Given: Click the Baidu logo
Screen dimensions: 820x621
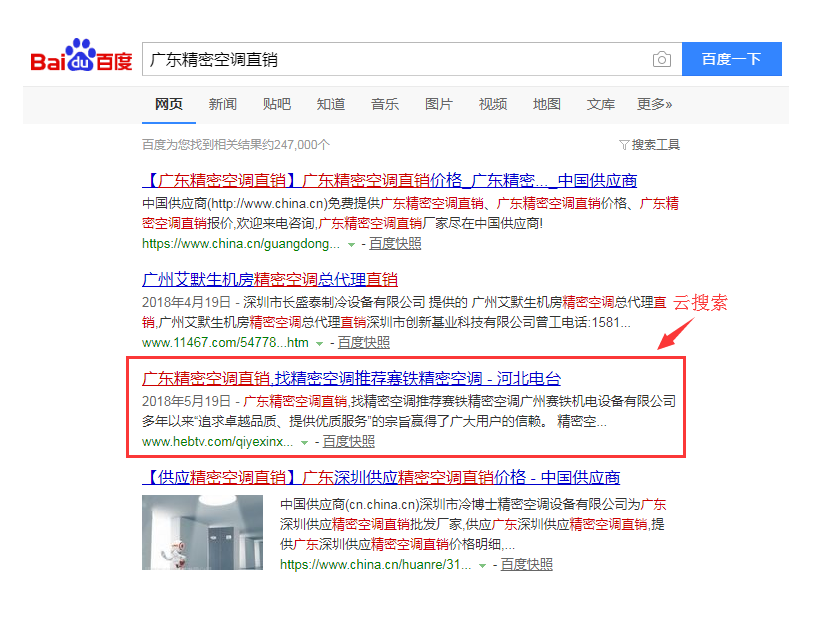Looking at the screenshot, I should [x=81, y=55].
